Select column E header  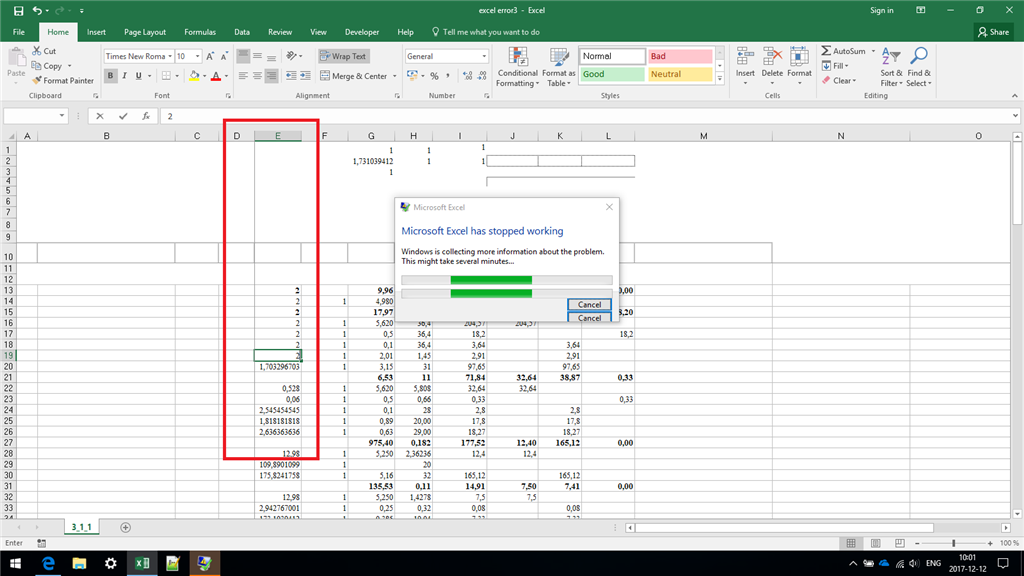278,136
